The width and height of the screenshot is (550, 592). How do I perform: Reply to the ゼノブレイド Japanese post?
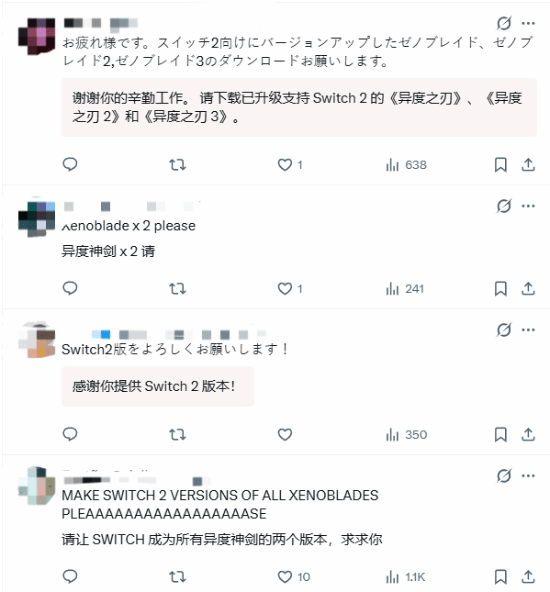70,165
